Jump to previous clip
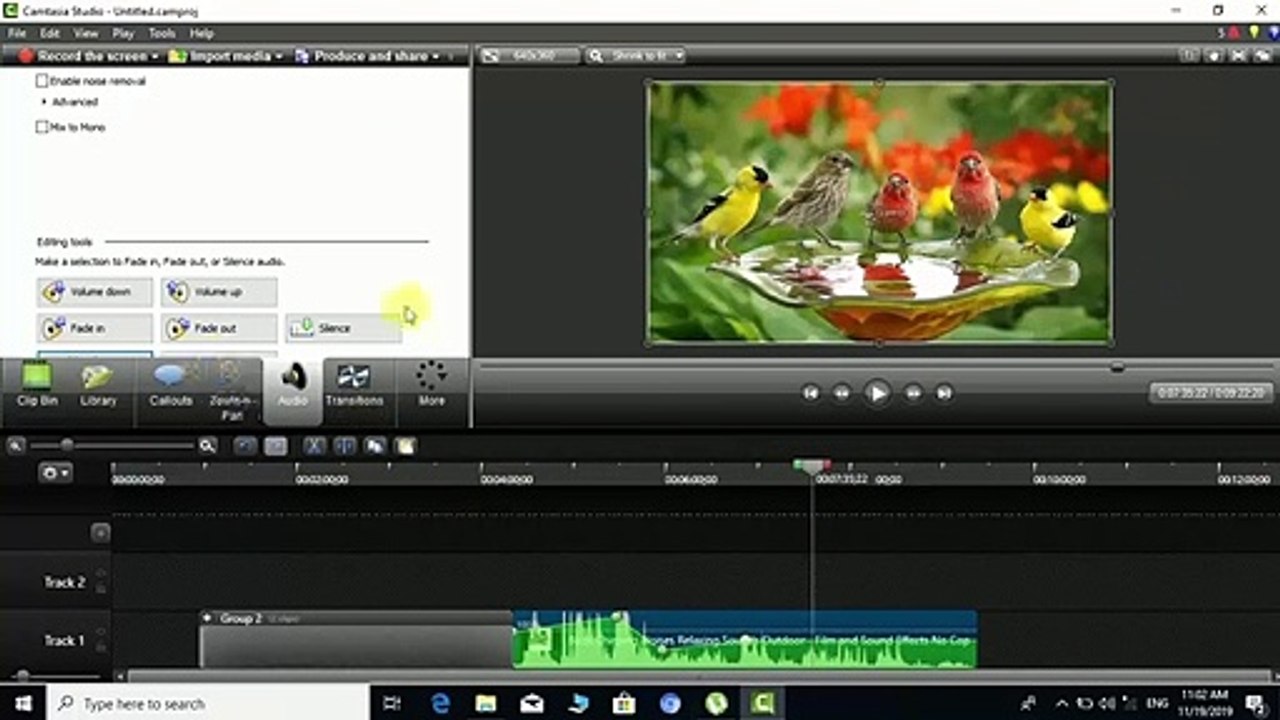 [x=811, y=393]
